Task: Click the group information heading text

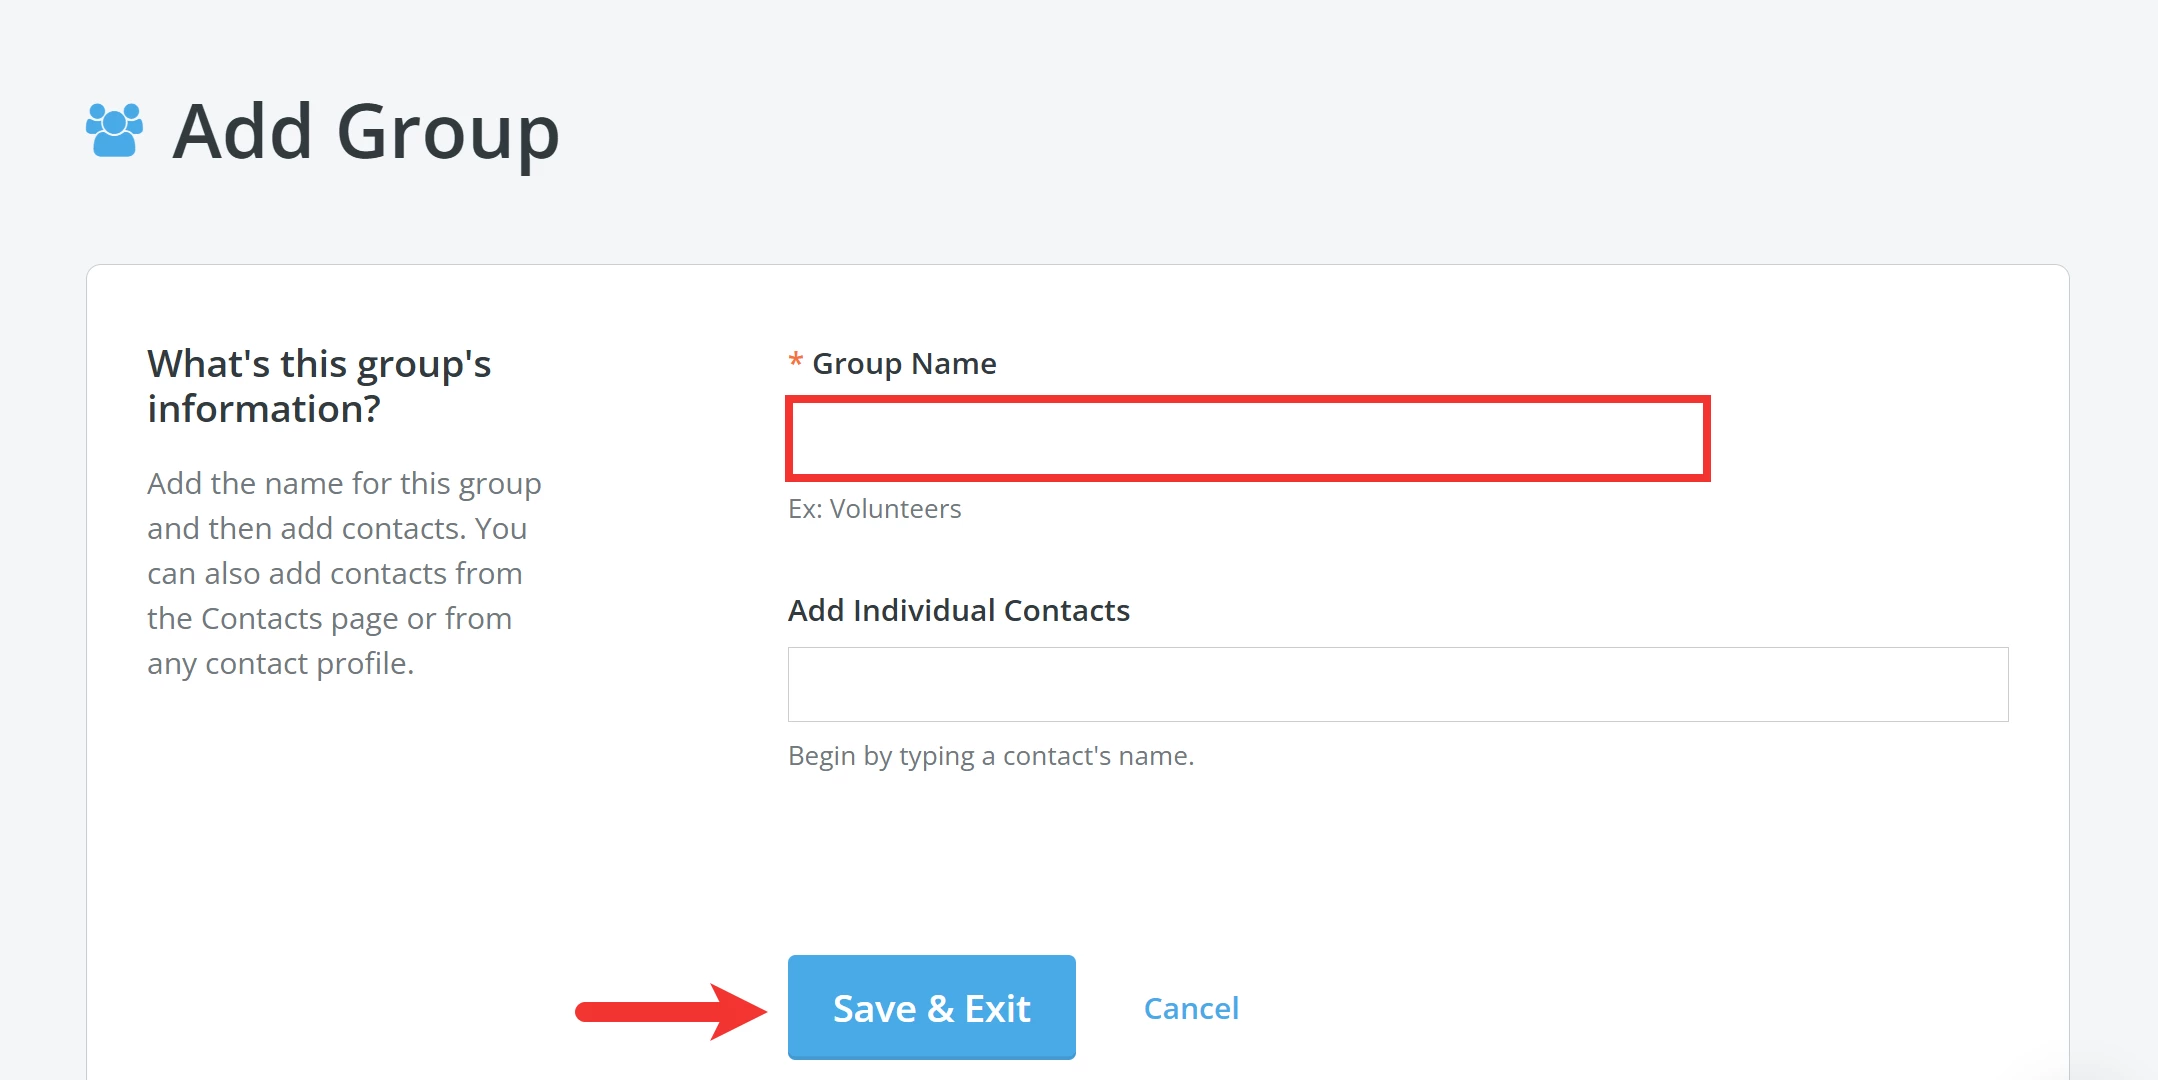Action: coord(319,385)
